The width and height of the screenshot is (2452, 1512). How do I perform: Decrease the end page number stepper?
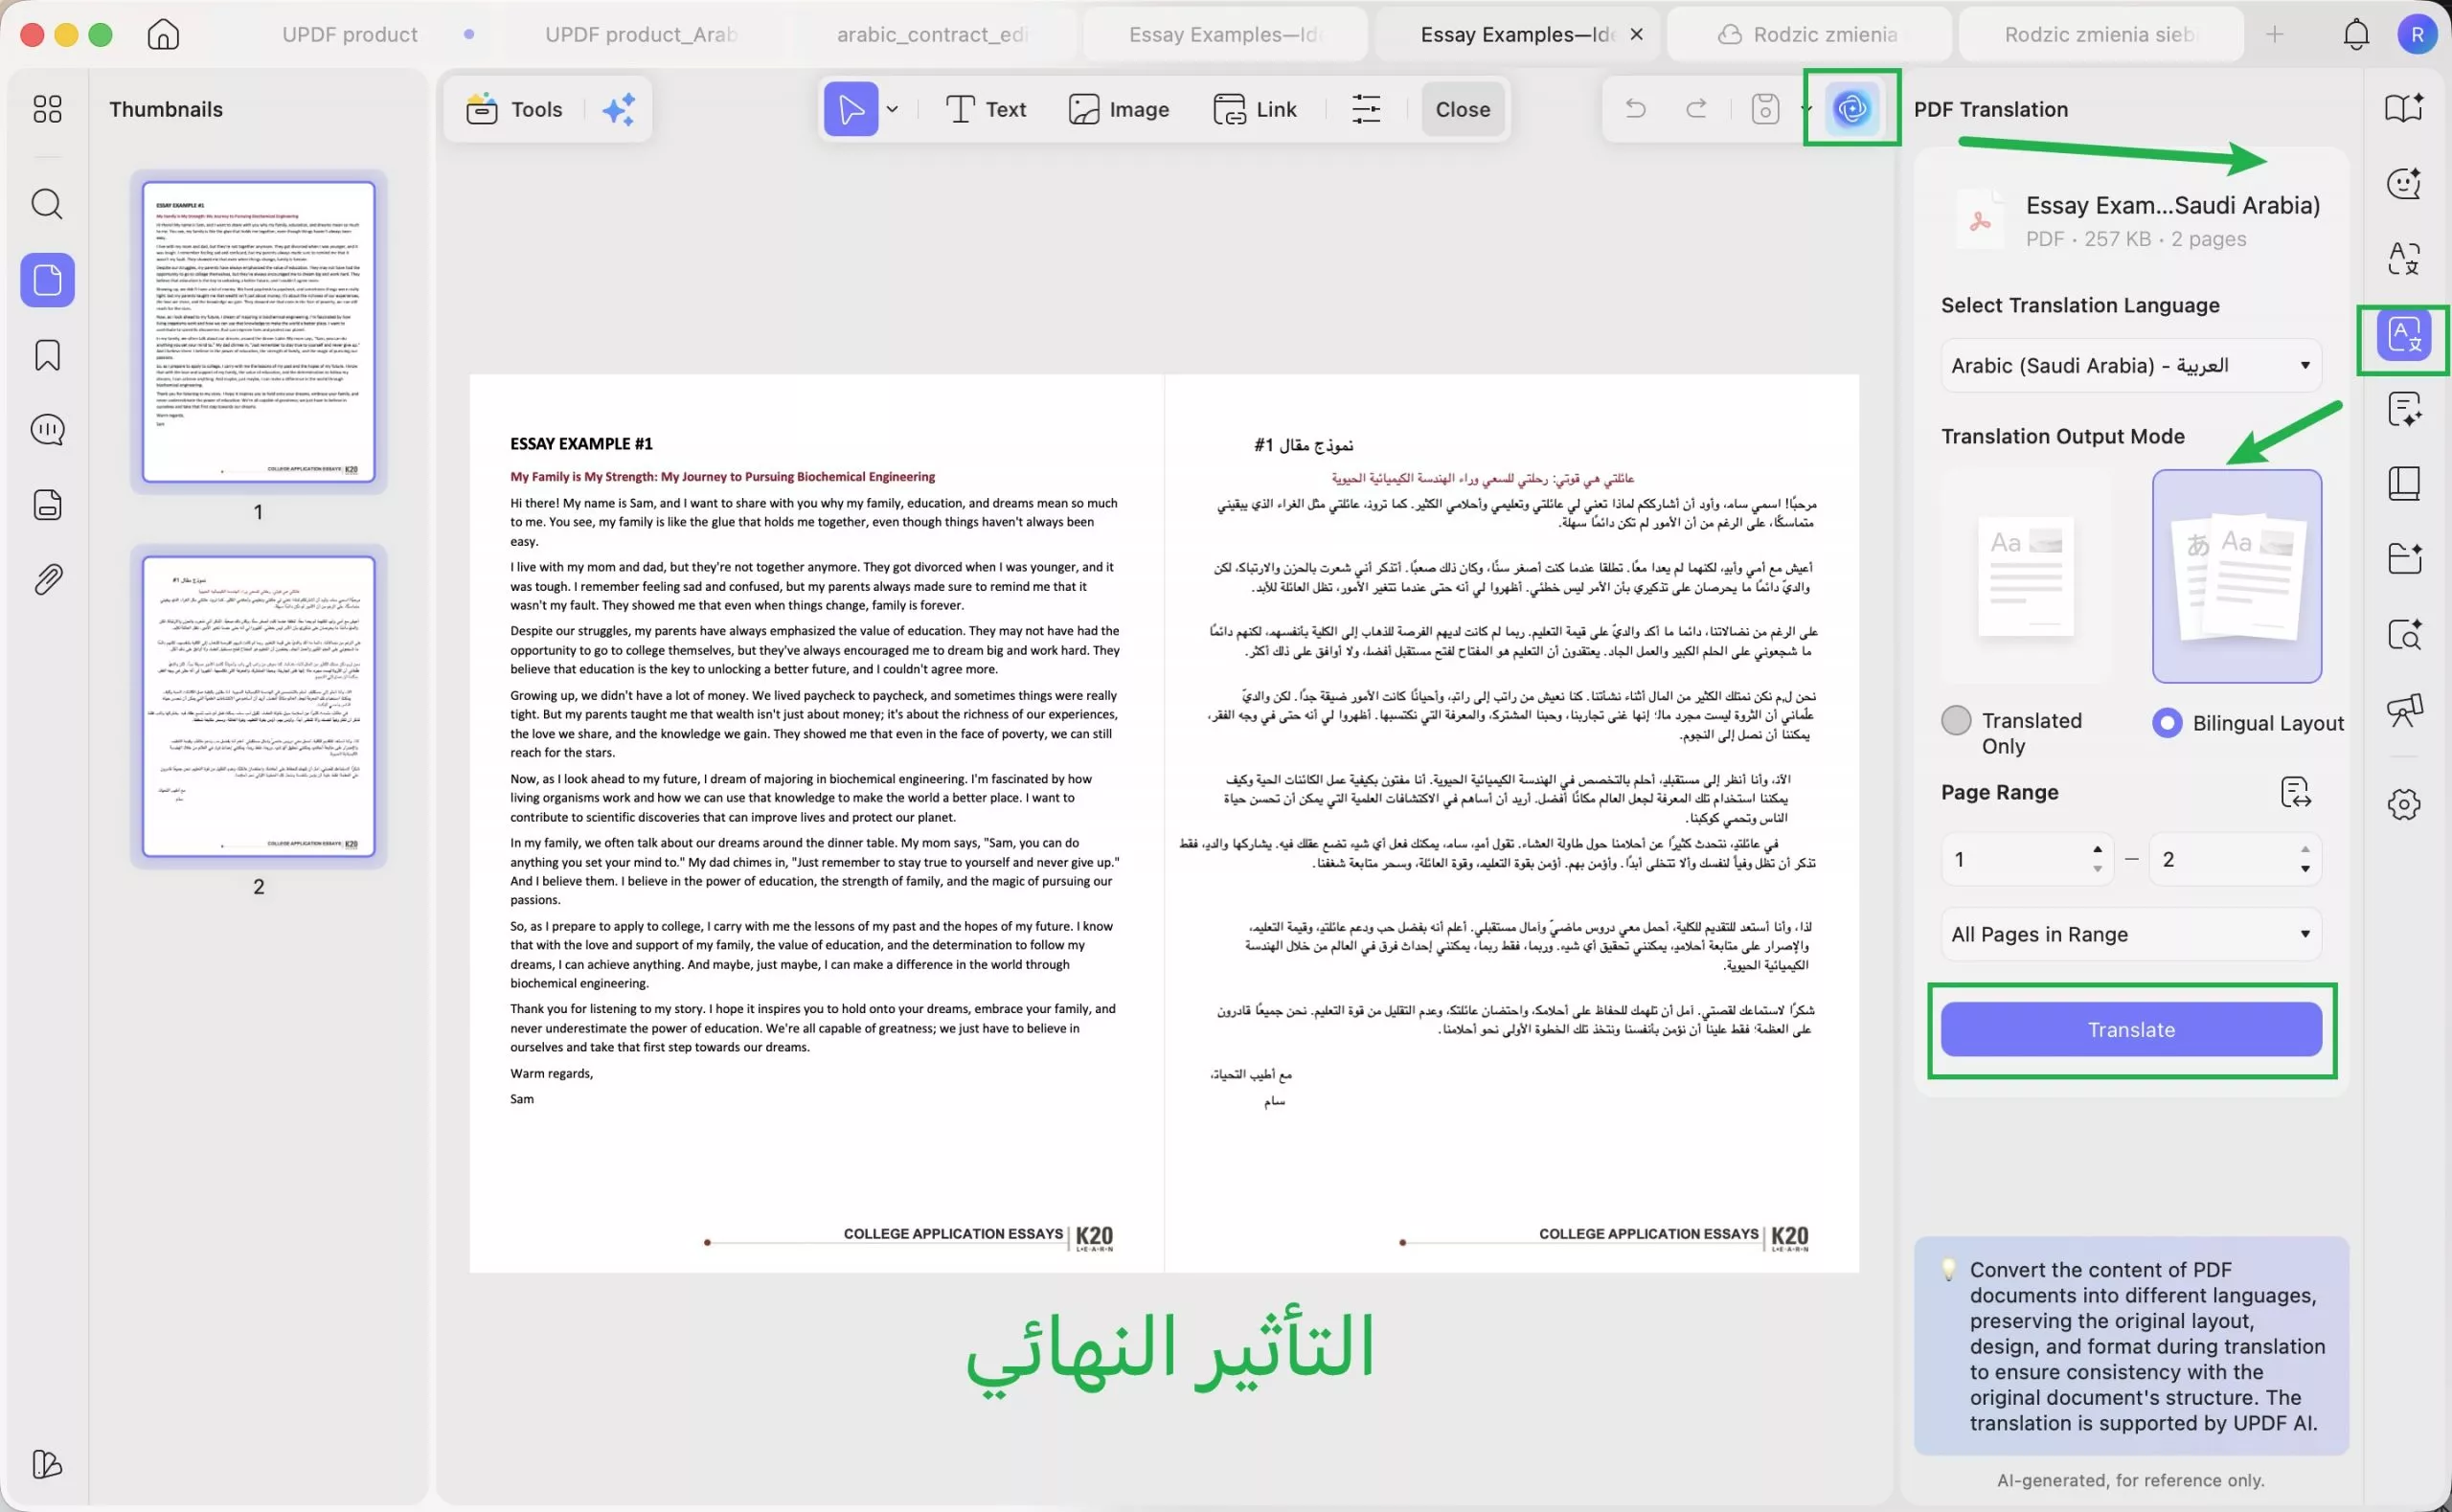click(2305, 870)
